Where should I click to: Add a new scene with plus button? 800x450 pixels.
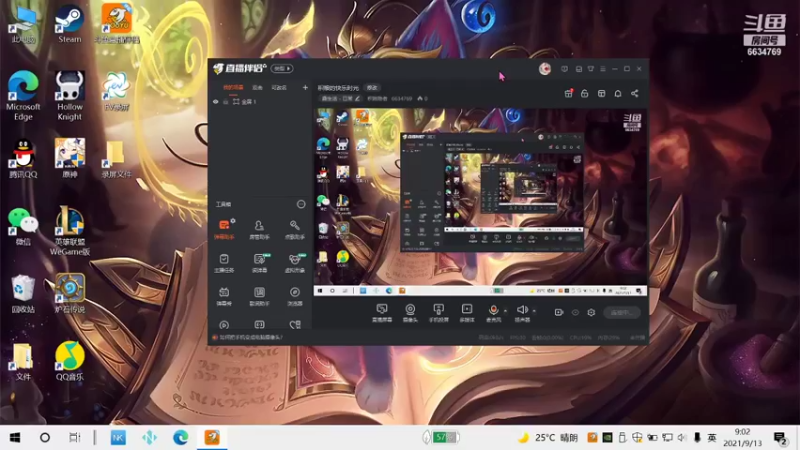[305, 88]
